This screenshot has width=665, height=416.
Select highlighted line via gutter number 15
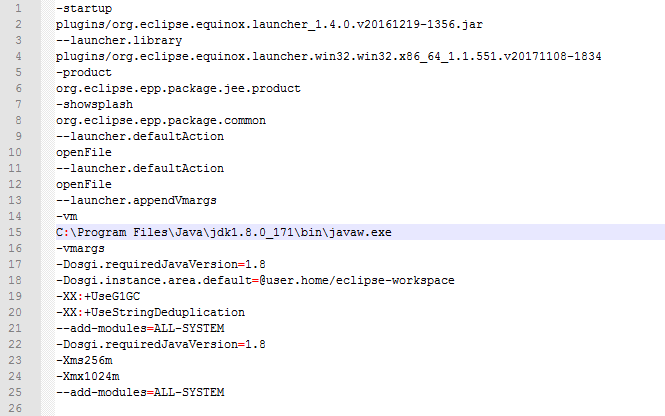point(15,232)
